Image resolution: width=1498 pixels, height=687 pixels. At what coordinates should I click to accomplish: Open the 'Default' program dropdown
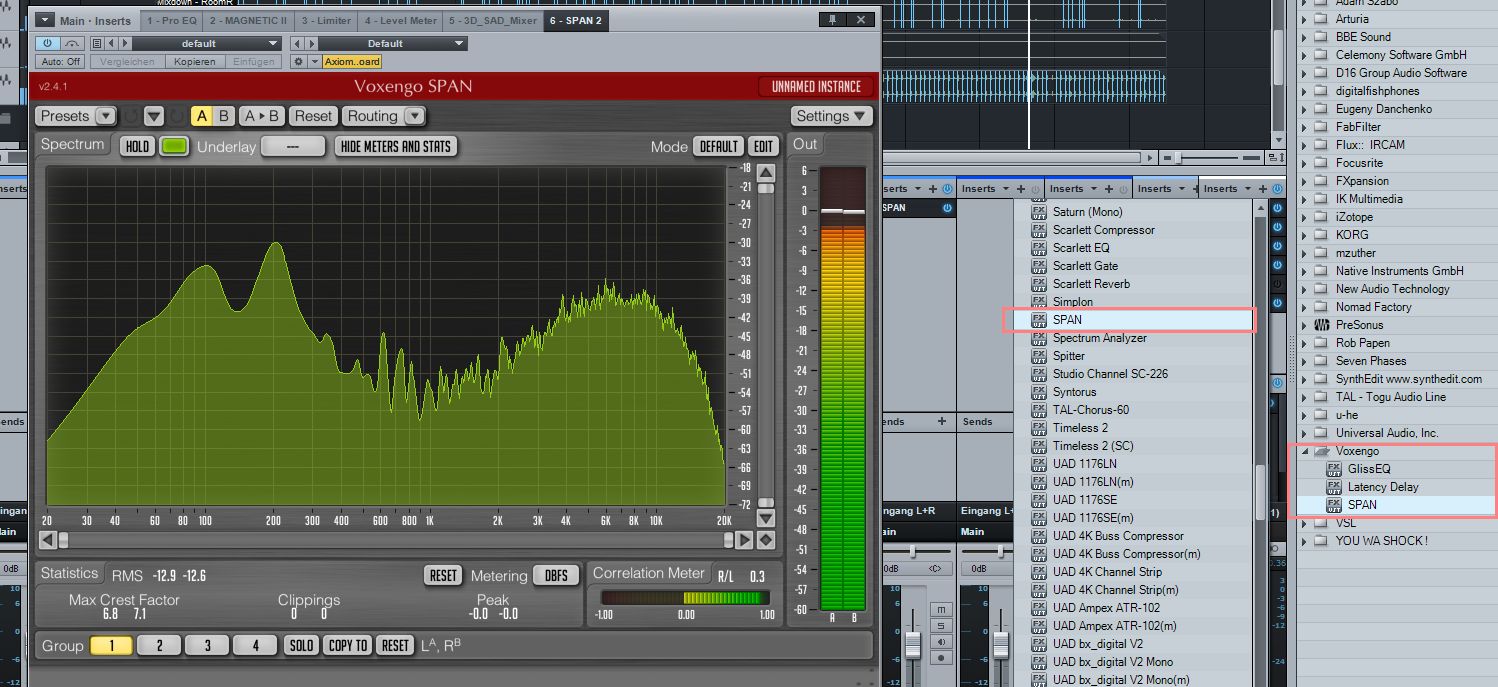(392, 43)
